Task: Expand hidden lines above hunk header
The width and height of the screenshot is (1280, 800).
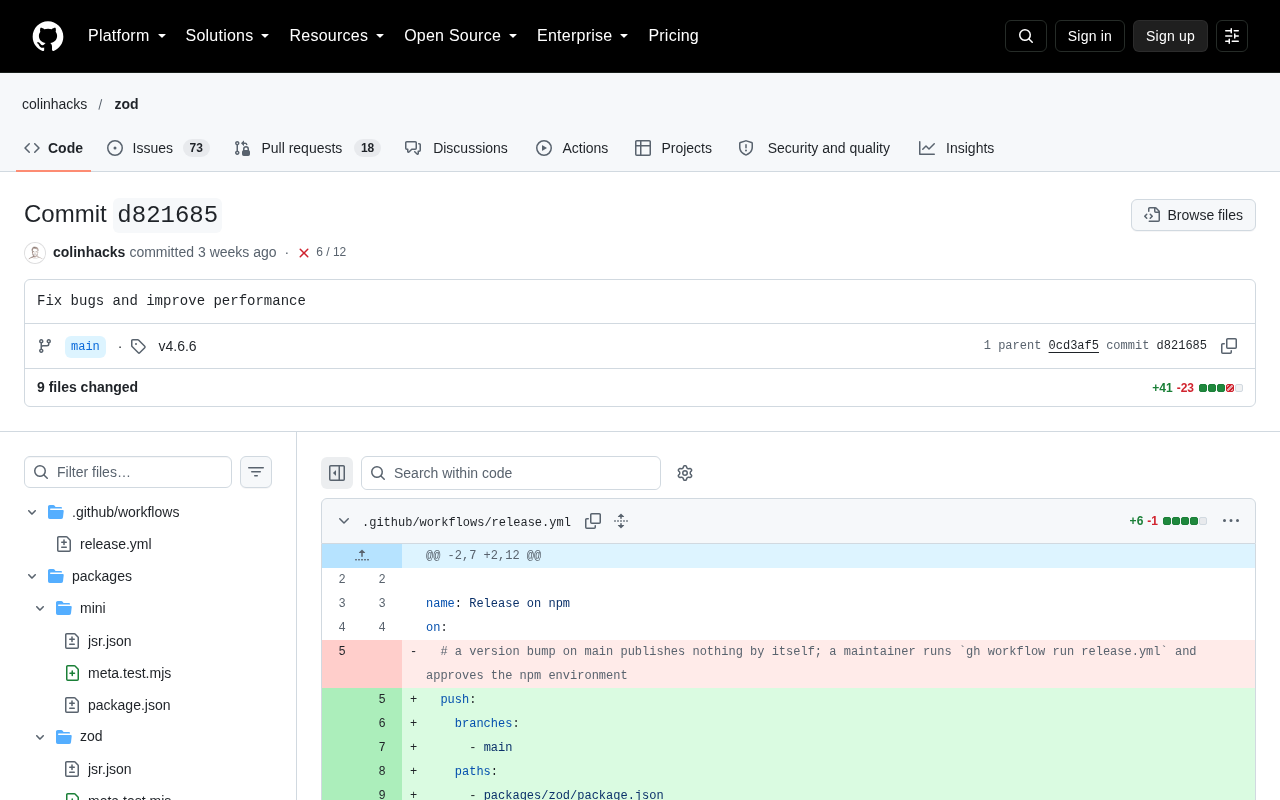Action: (x=362, y=556)
